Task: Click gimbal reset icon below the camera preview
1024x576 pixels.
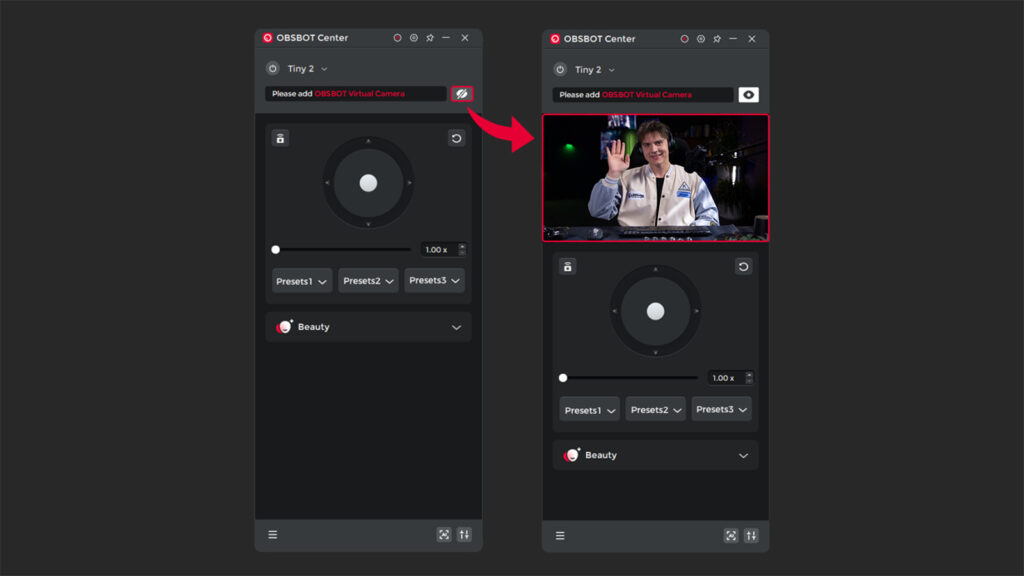Action: pos(743,267)
